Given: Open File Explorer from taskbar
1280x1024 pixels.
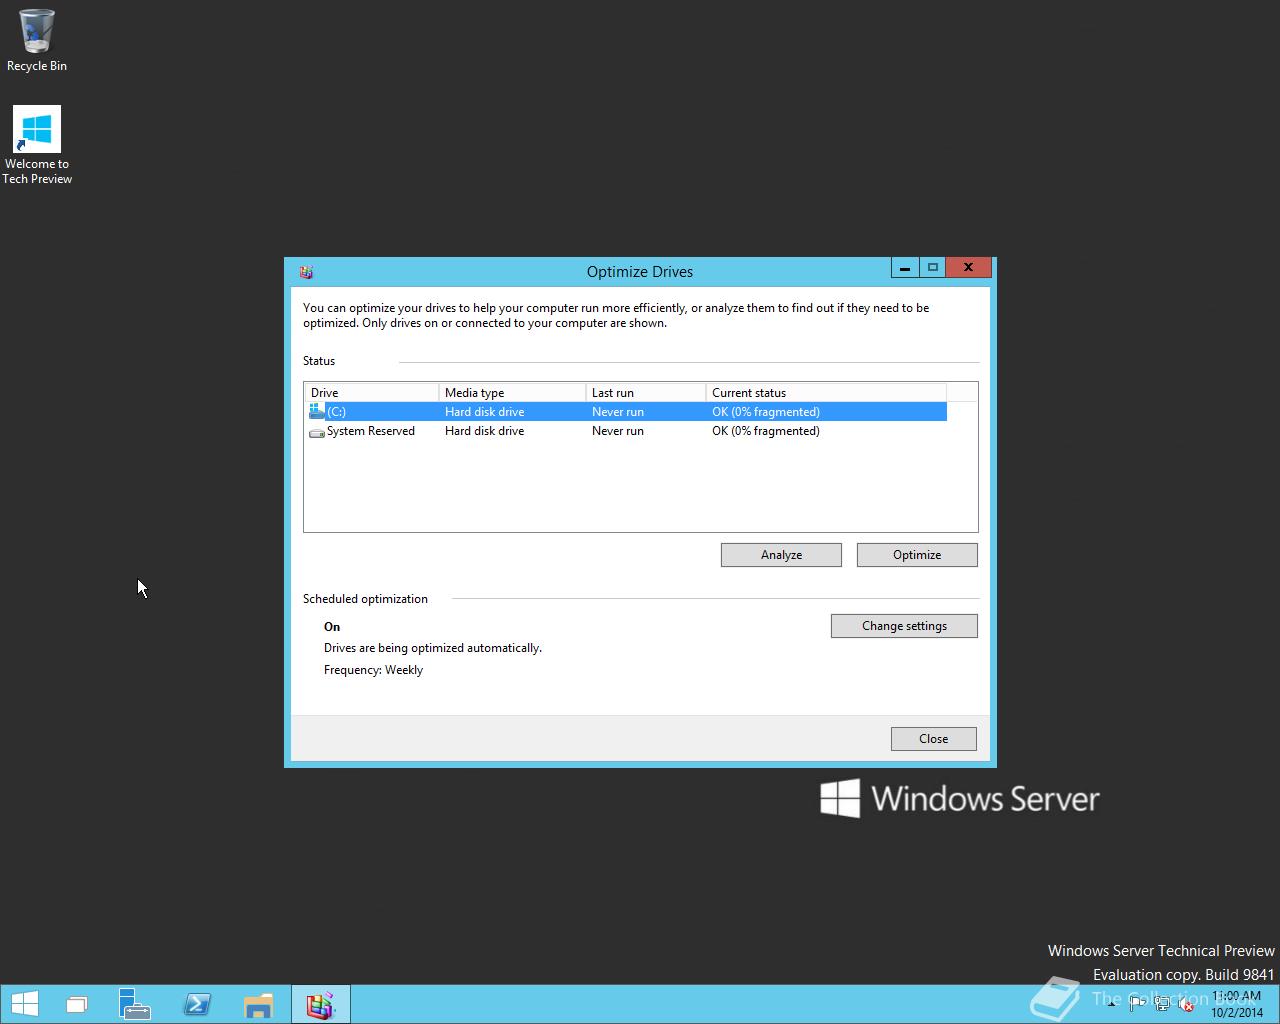Looking at the screenshot, I should click(258, 1004).
